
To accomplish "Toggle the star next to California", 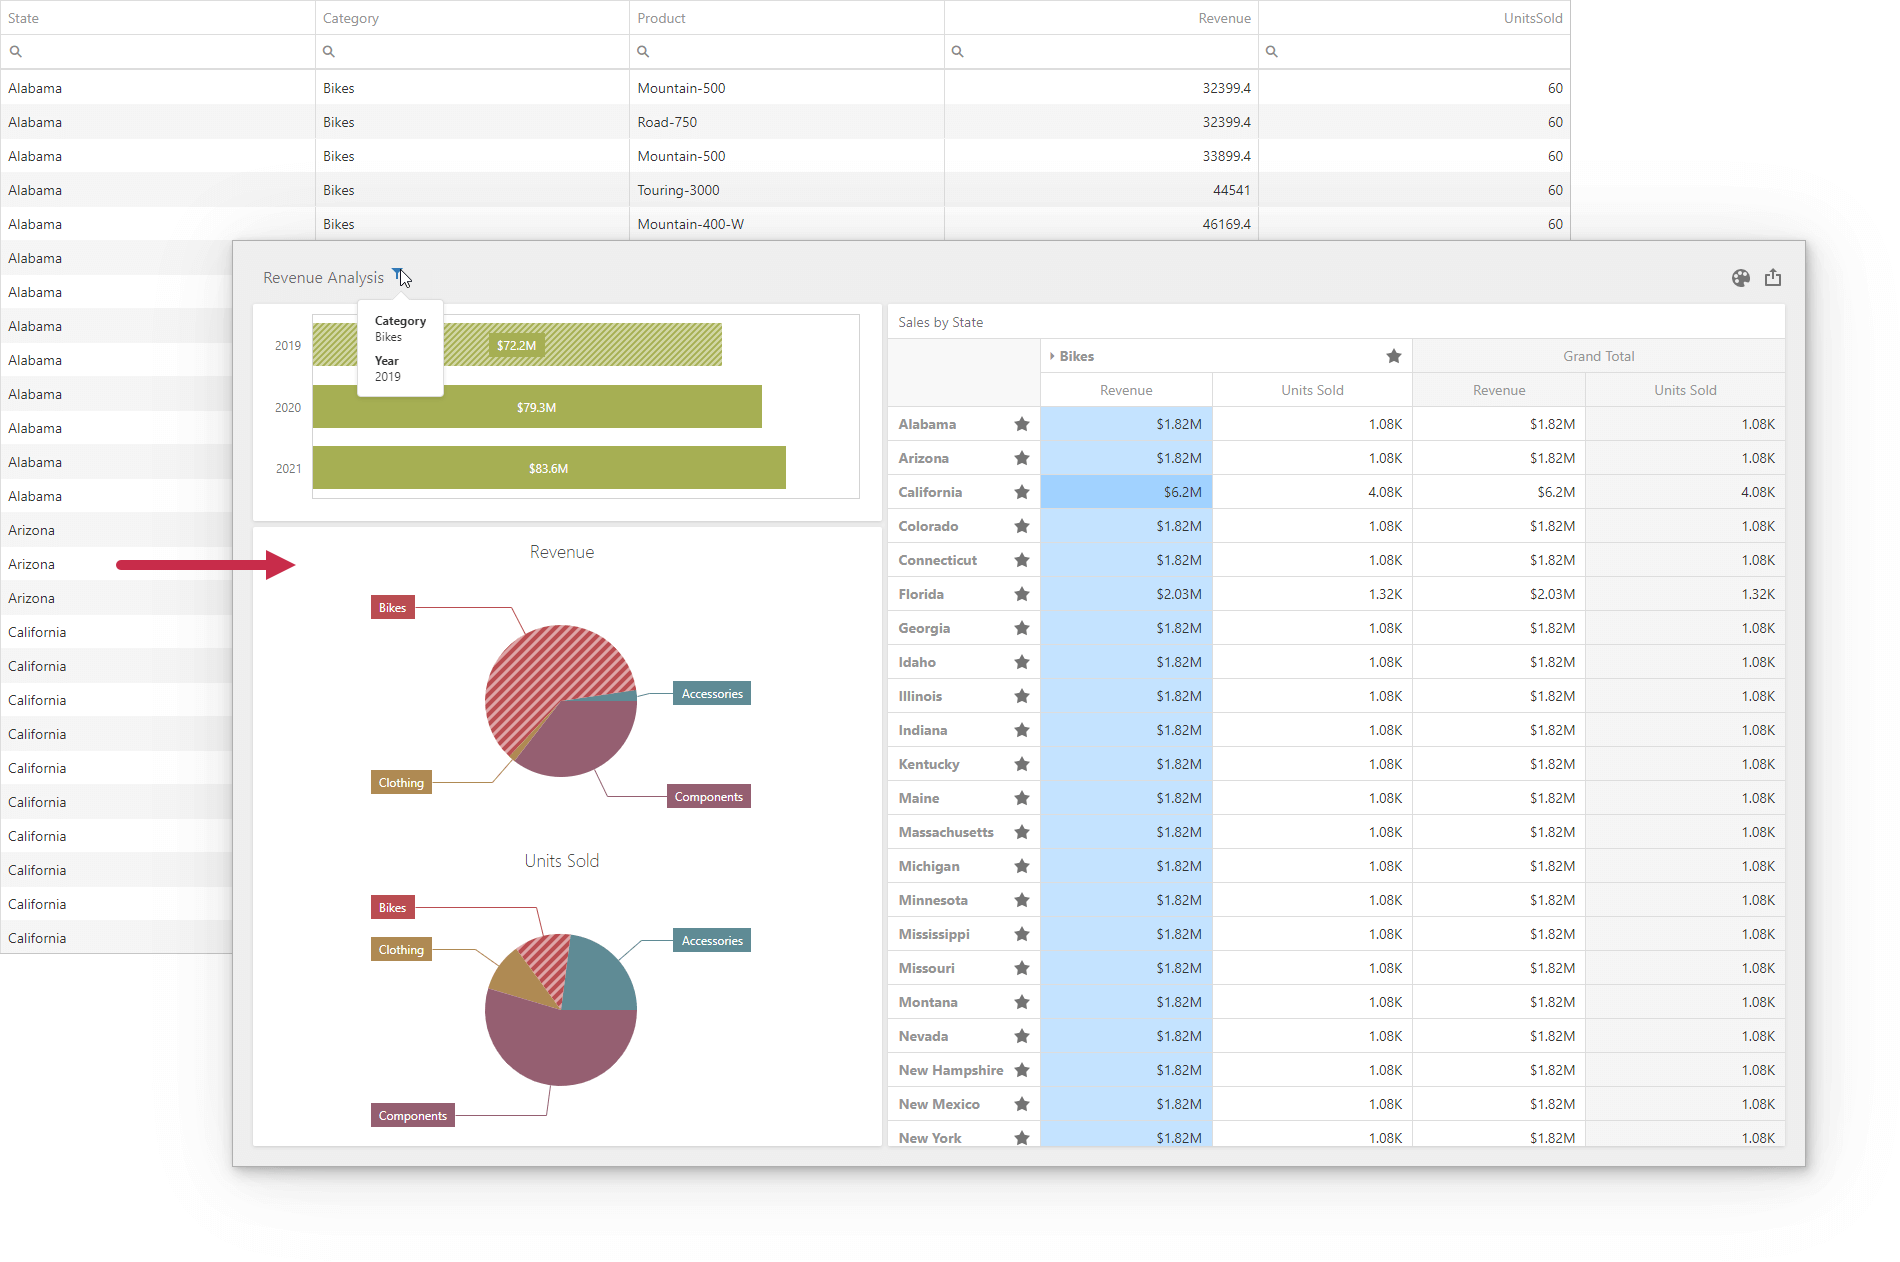I will click(1022, 492).
